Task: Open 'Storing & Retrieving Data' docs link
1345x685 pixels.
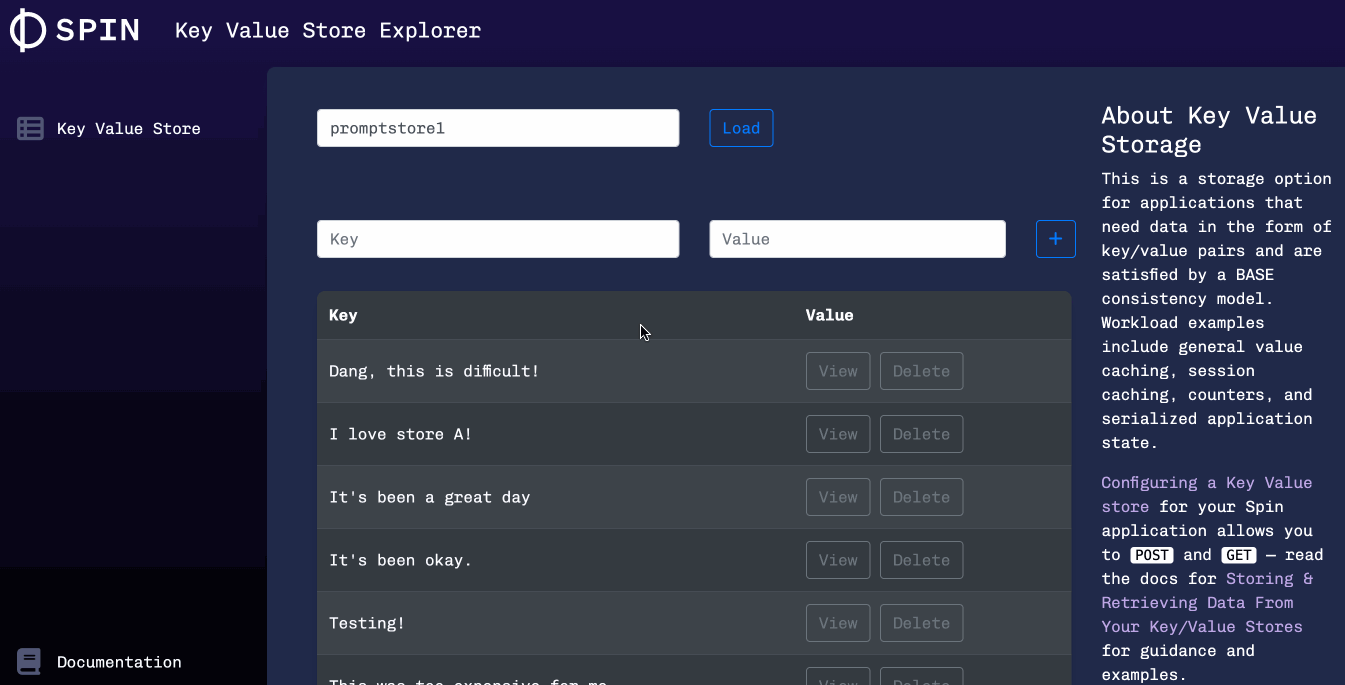Action: pos(1208,603)
